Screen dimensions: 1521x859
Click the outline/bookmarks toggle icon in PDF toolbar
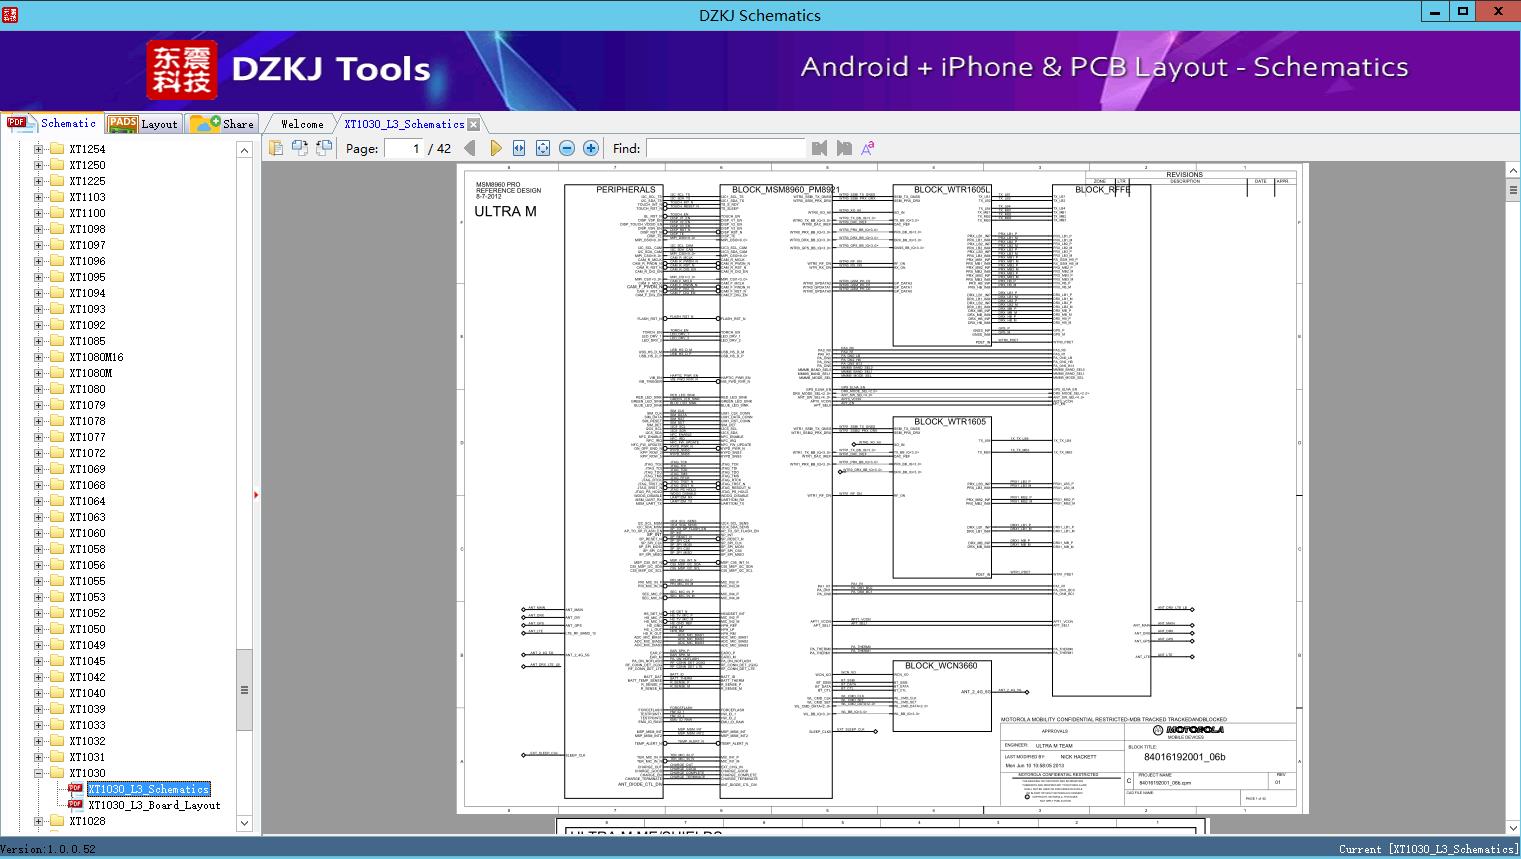click(276, 148)
